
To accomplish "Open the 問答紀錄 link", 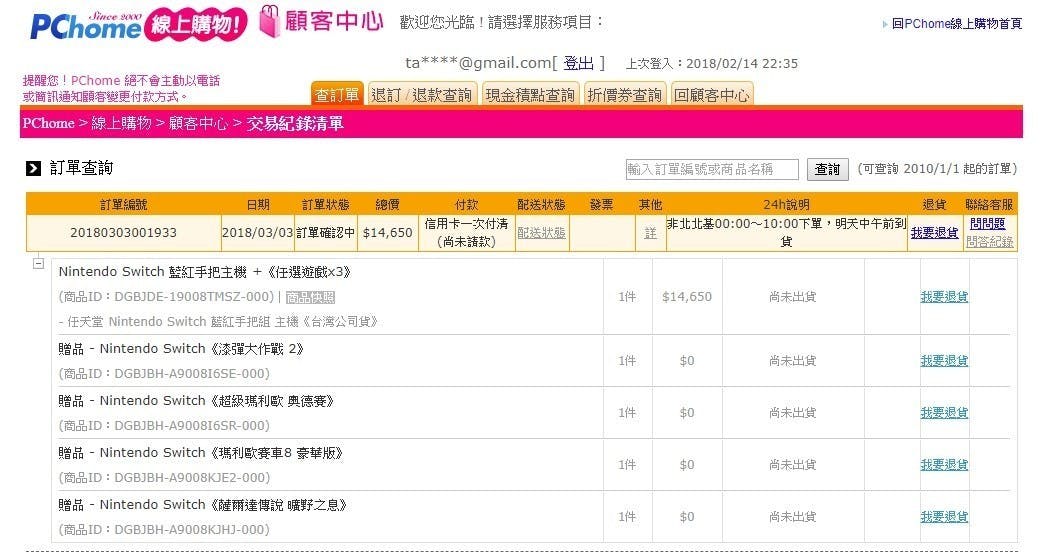I will 989,242.
